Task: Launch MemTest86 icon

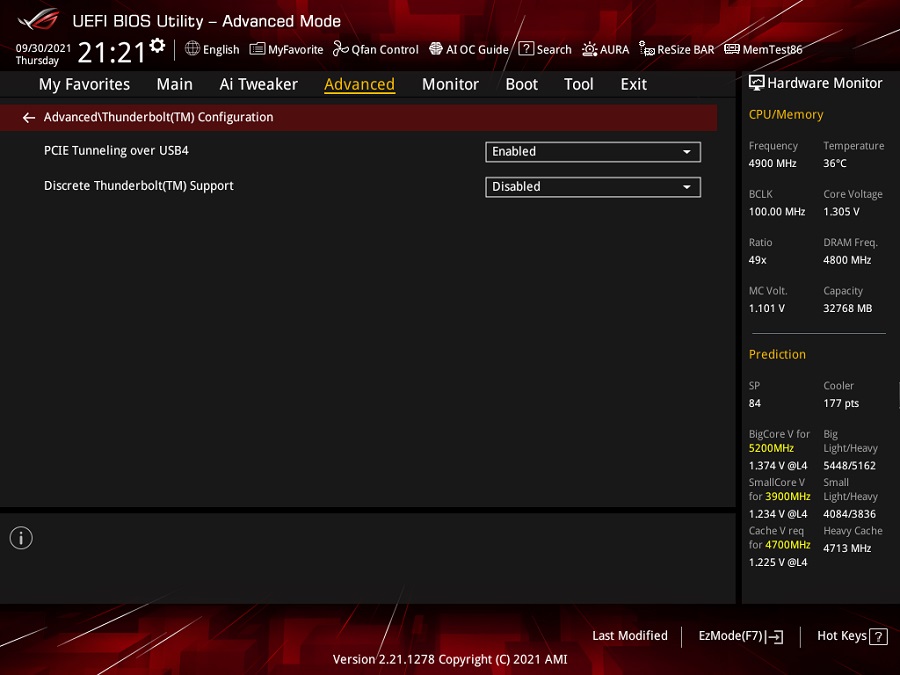Action: pos(731,49)
